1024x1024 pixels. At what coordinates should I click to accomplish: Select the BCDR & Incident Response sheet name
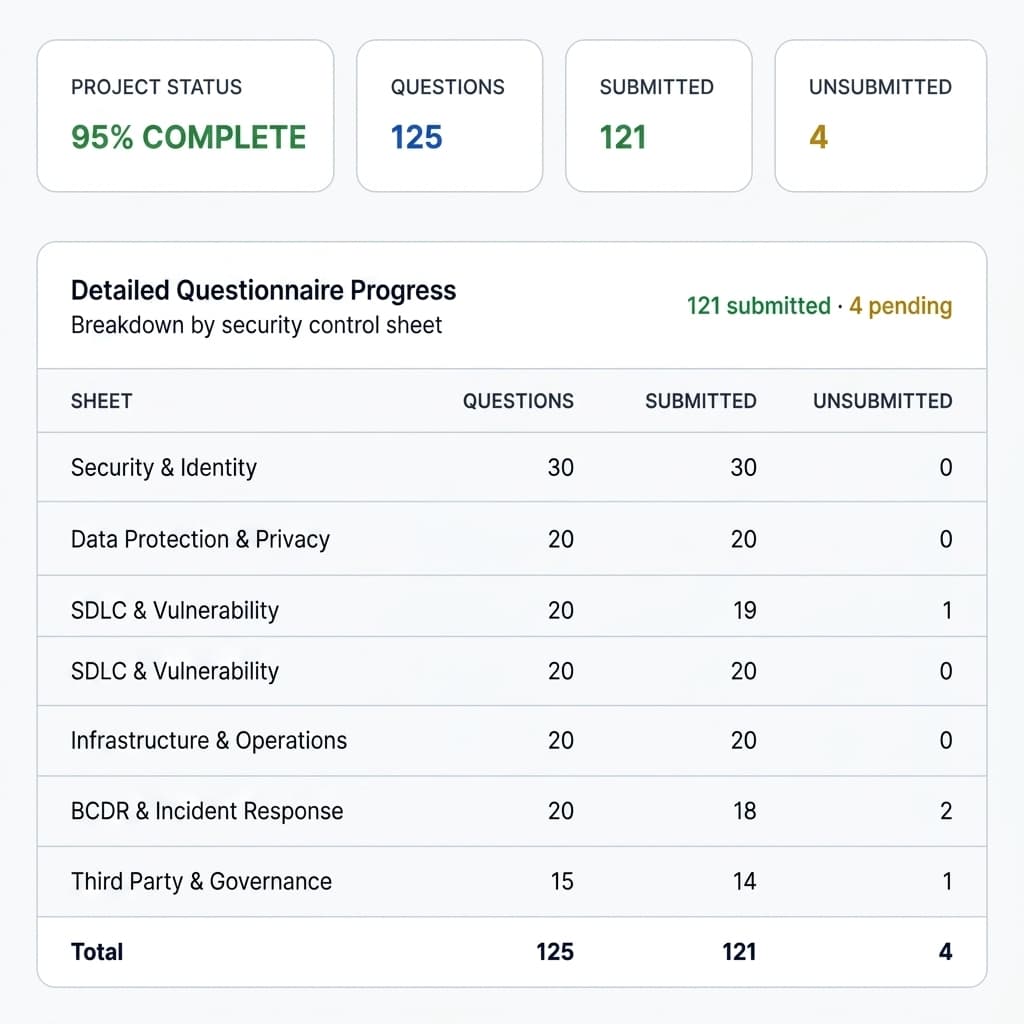pyautogui.click(x=206, y=811)
